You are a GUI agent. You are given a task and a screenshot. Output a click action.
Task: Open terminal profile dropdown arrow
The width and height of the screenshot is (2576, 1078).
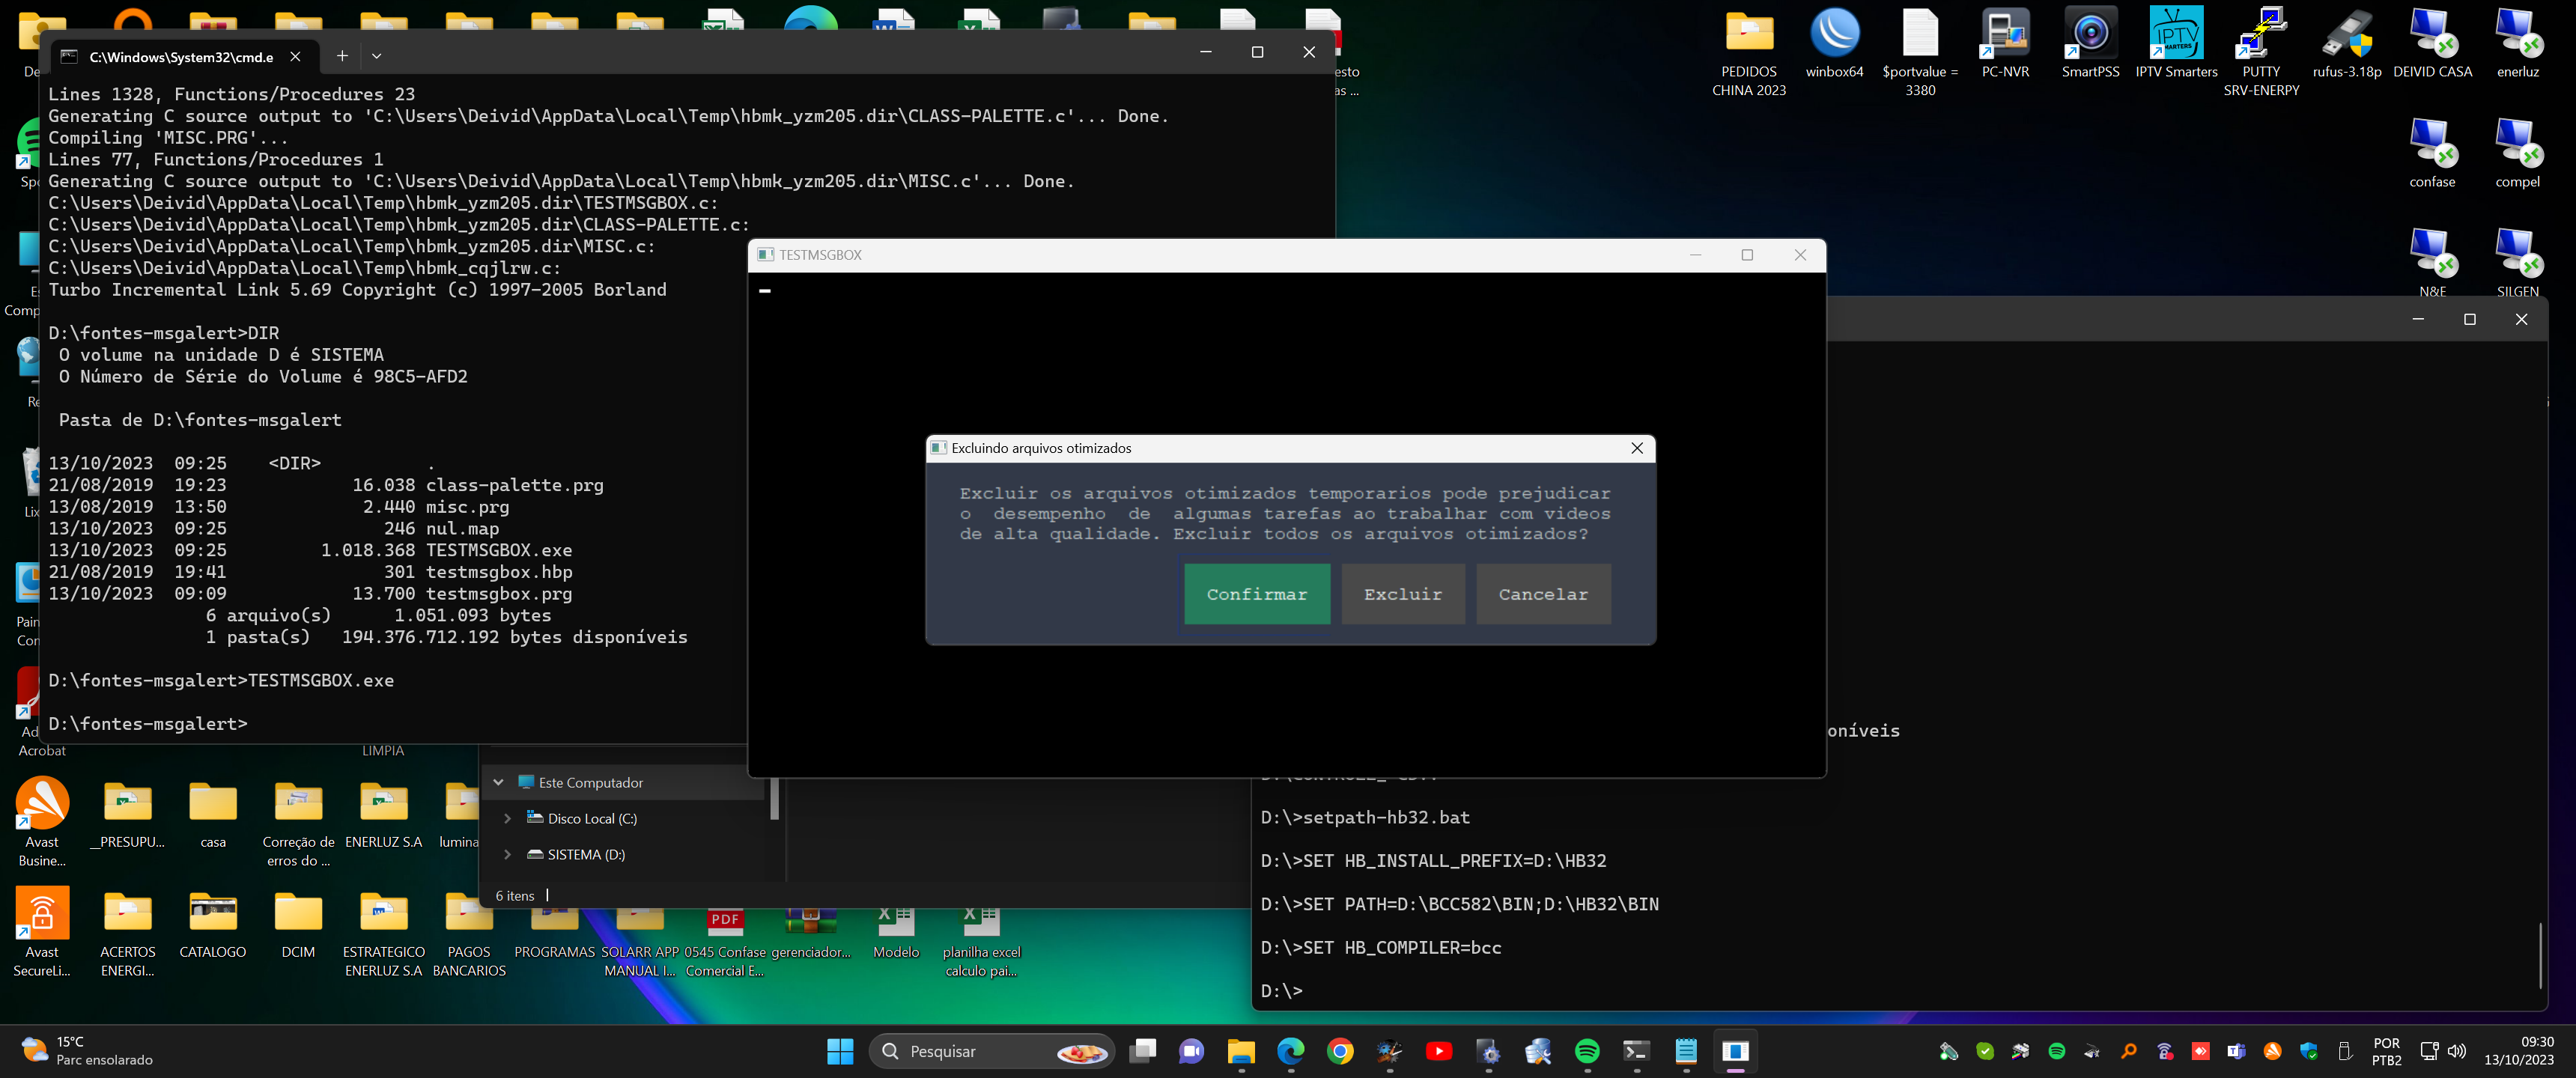tap(377, 56)
